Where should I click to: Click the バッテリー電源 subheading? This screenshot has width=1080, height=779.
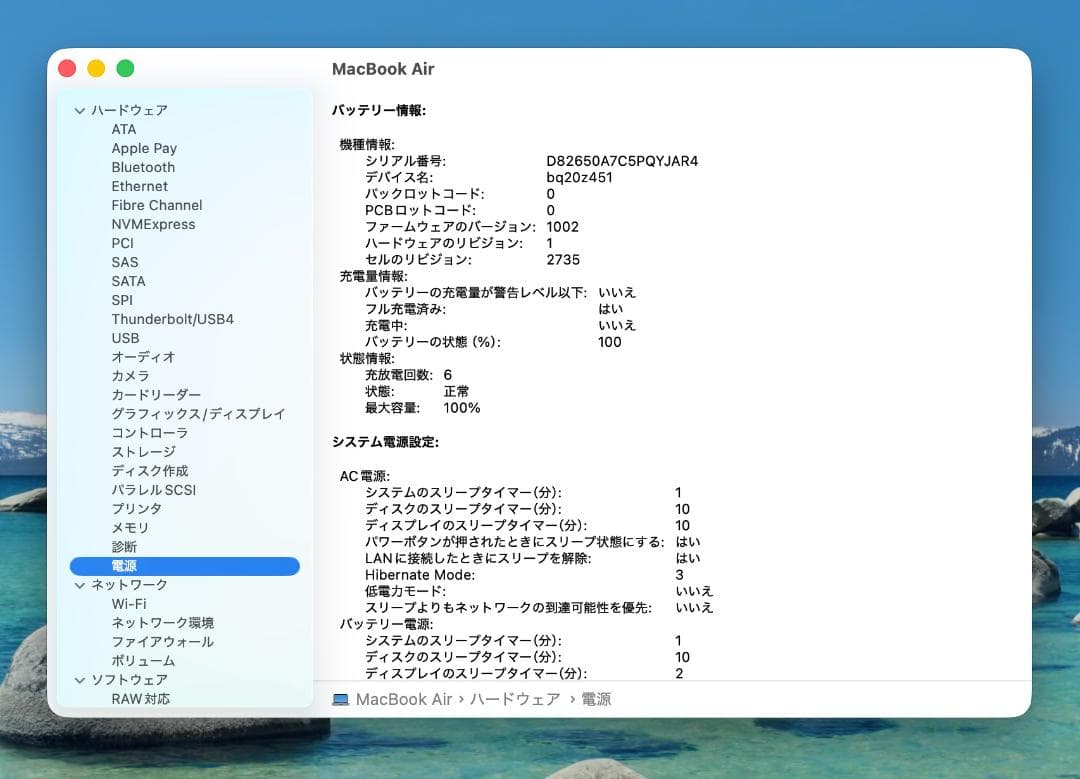pyautogui.click(x=386, y=624)
